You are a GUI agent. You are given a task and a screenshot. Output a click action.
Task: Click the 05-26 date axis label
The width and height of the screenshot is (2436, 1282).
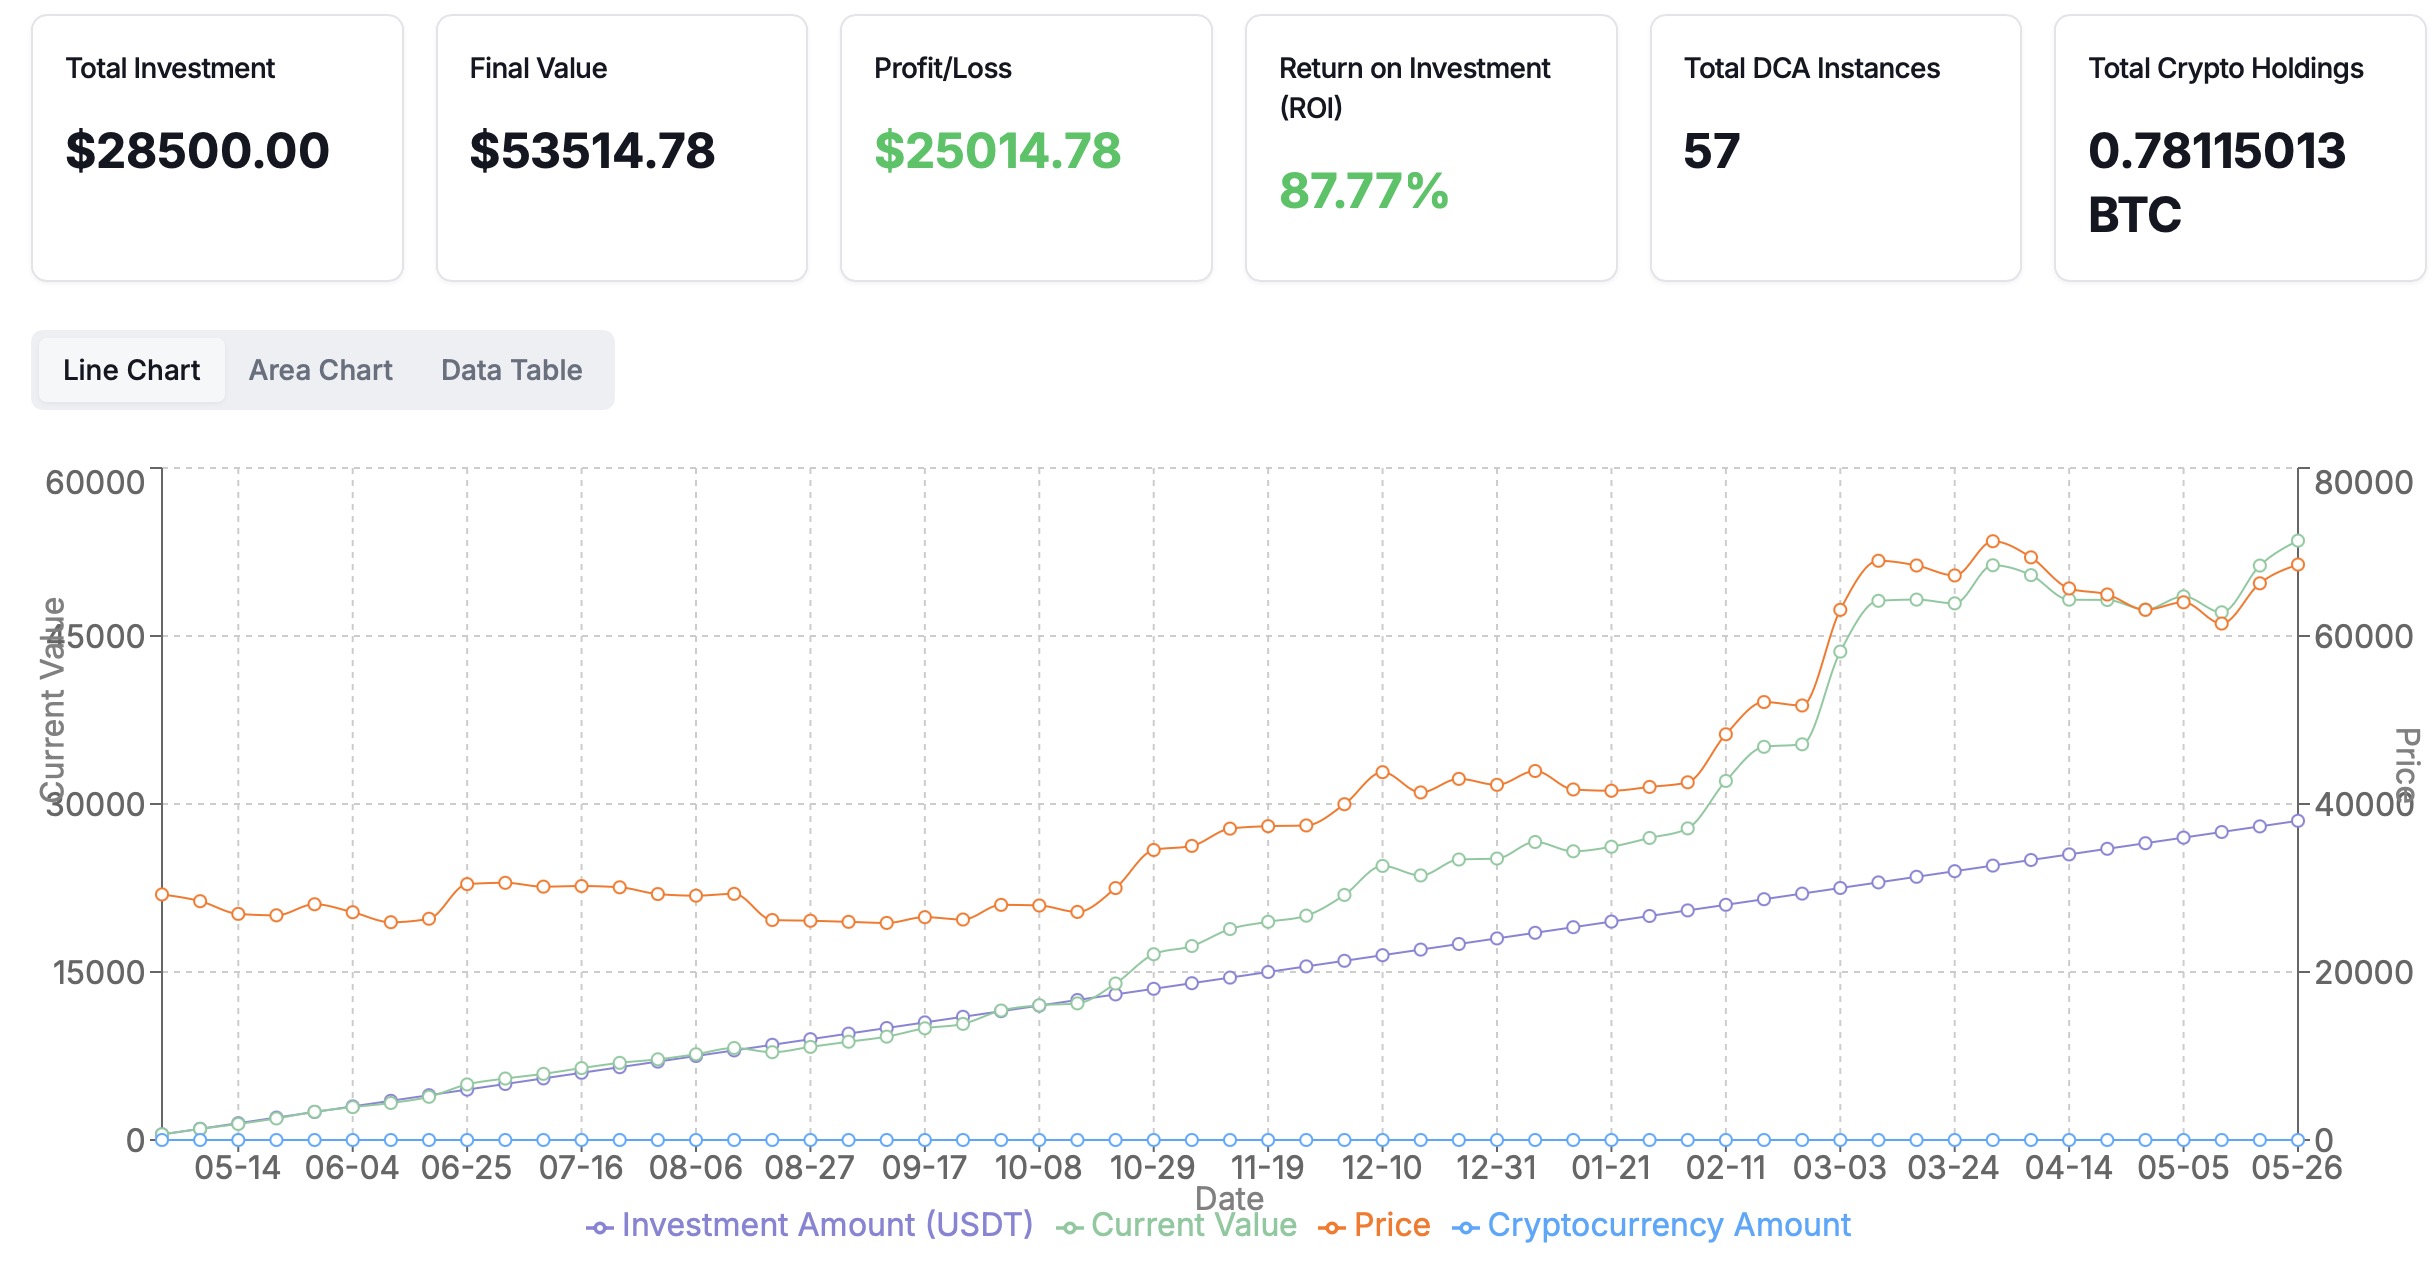click(2296, 1167)
